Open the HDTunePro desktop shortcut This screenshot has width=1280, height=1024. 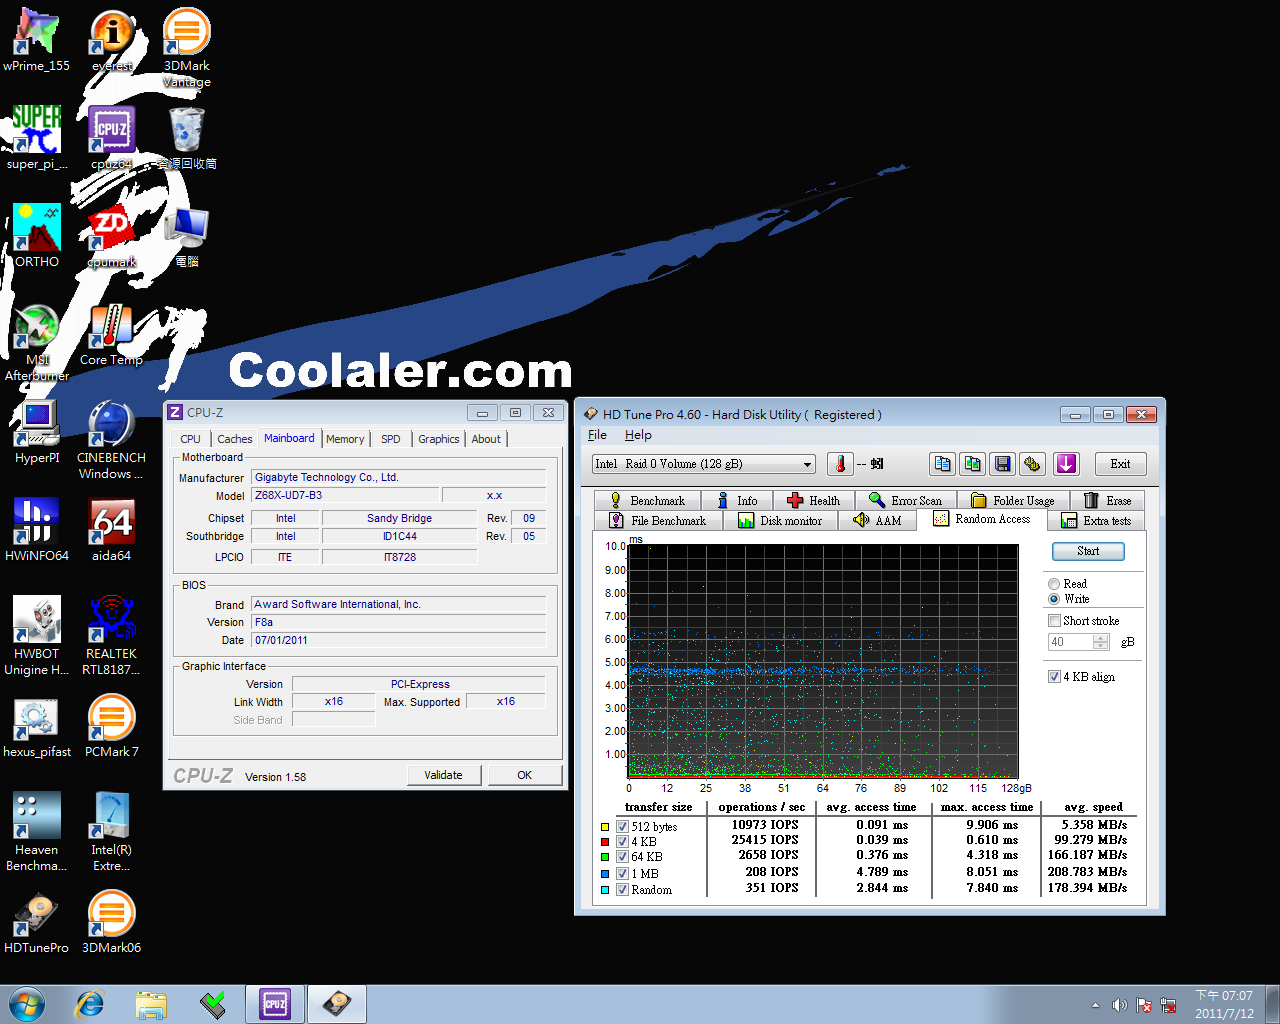(37, 922)
